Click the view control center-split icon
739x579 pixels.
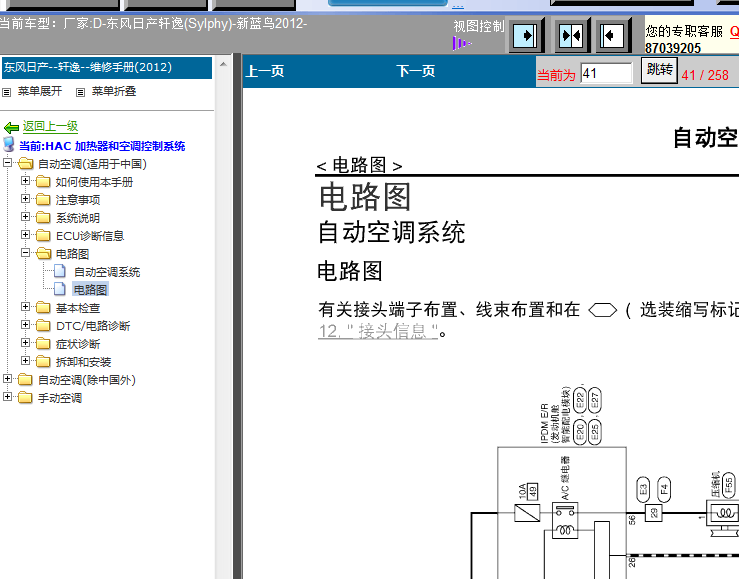pyautogui.click(x=570, y=36)
